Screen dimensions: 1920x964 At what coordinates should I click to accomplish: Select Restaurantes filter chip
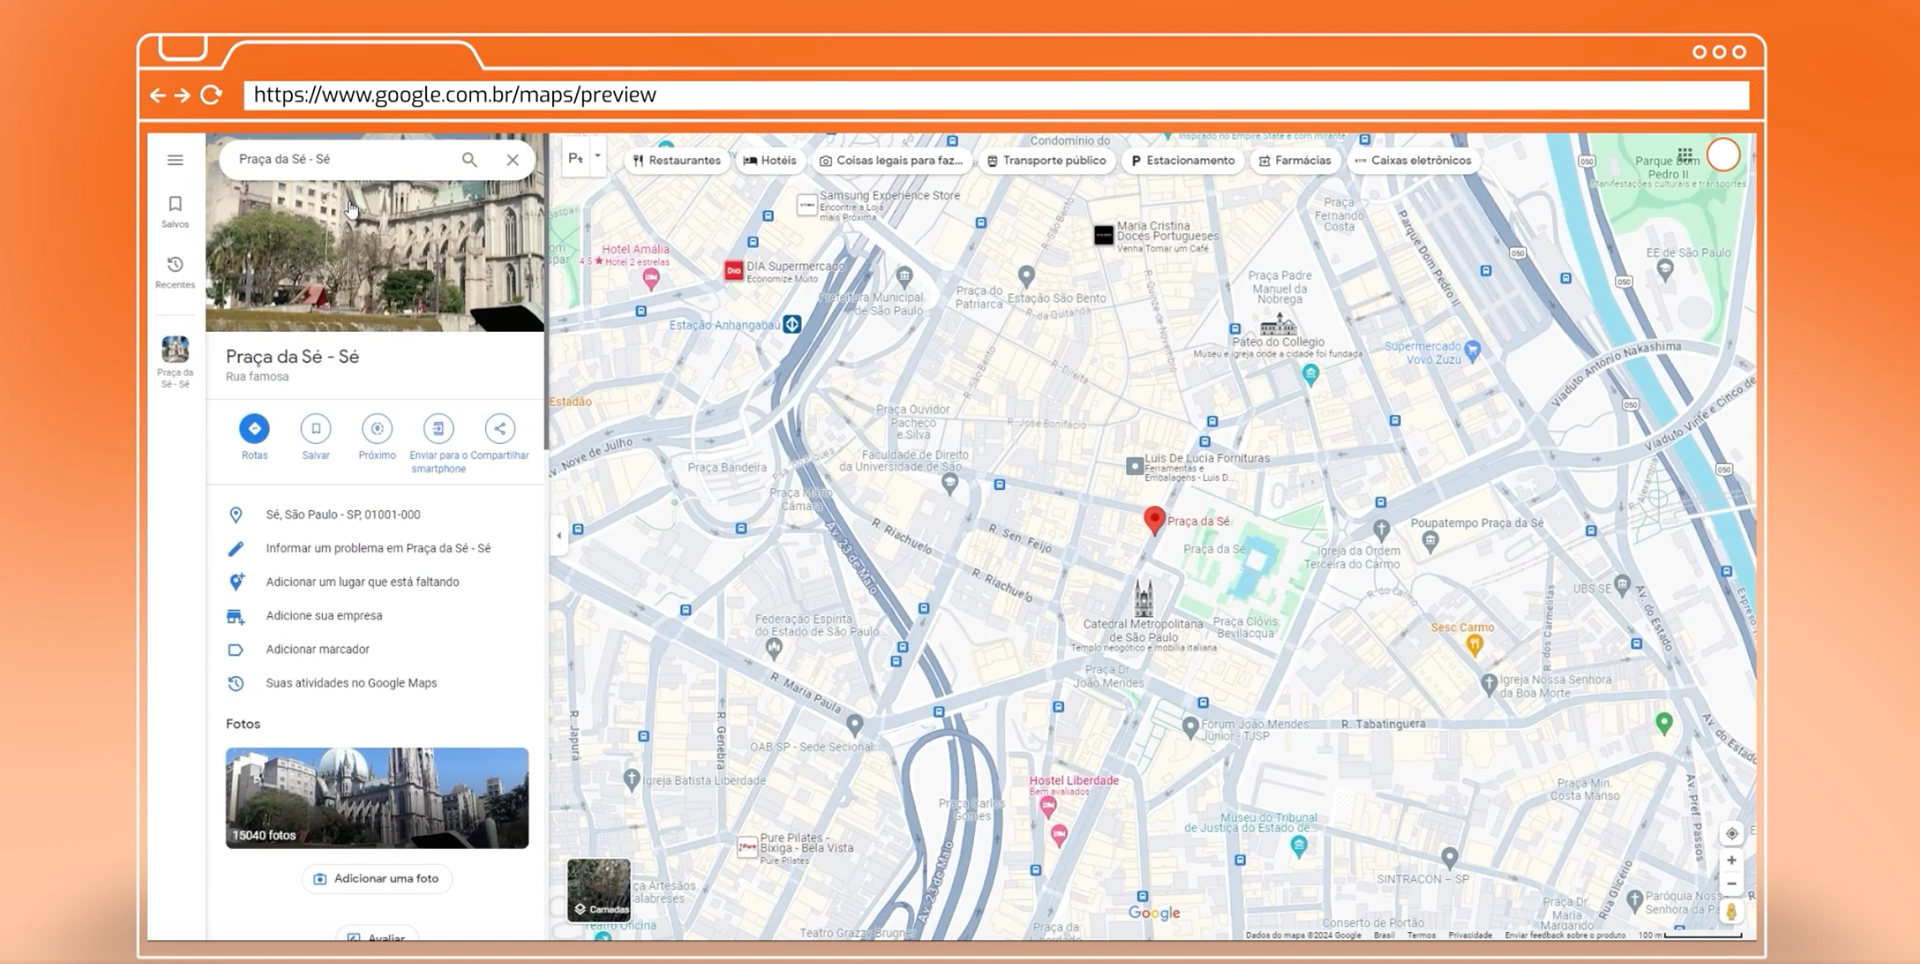pyautogui.click(x=677, y=160)
